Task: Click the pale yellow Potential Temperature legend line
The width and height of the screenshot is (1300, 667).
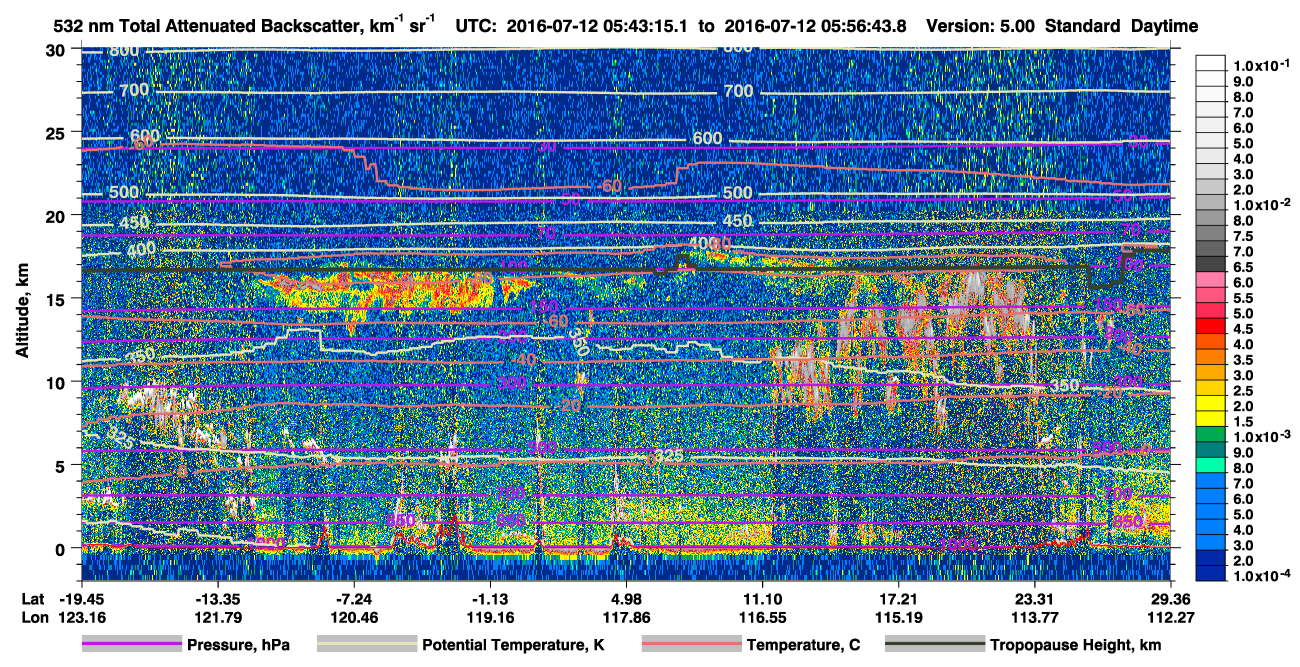Action: click(366, 645)
